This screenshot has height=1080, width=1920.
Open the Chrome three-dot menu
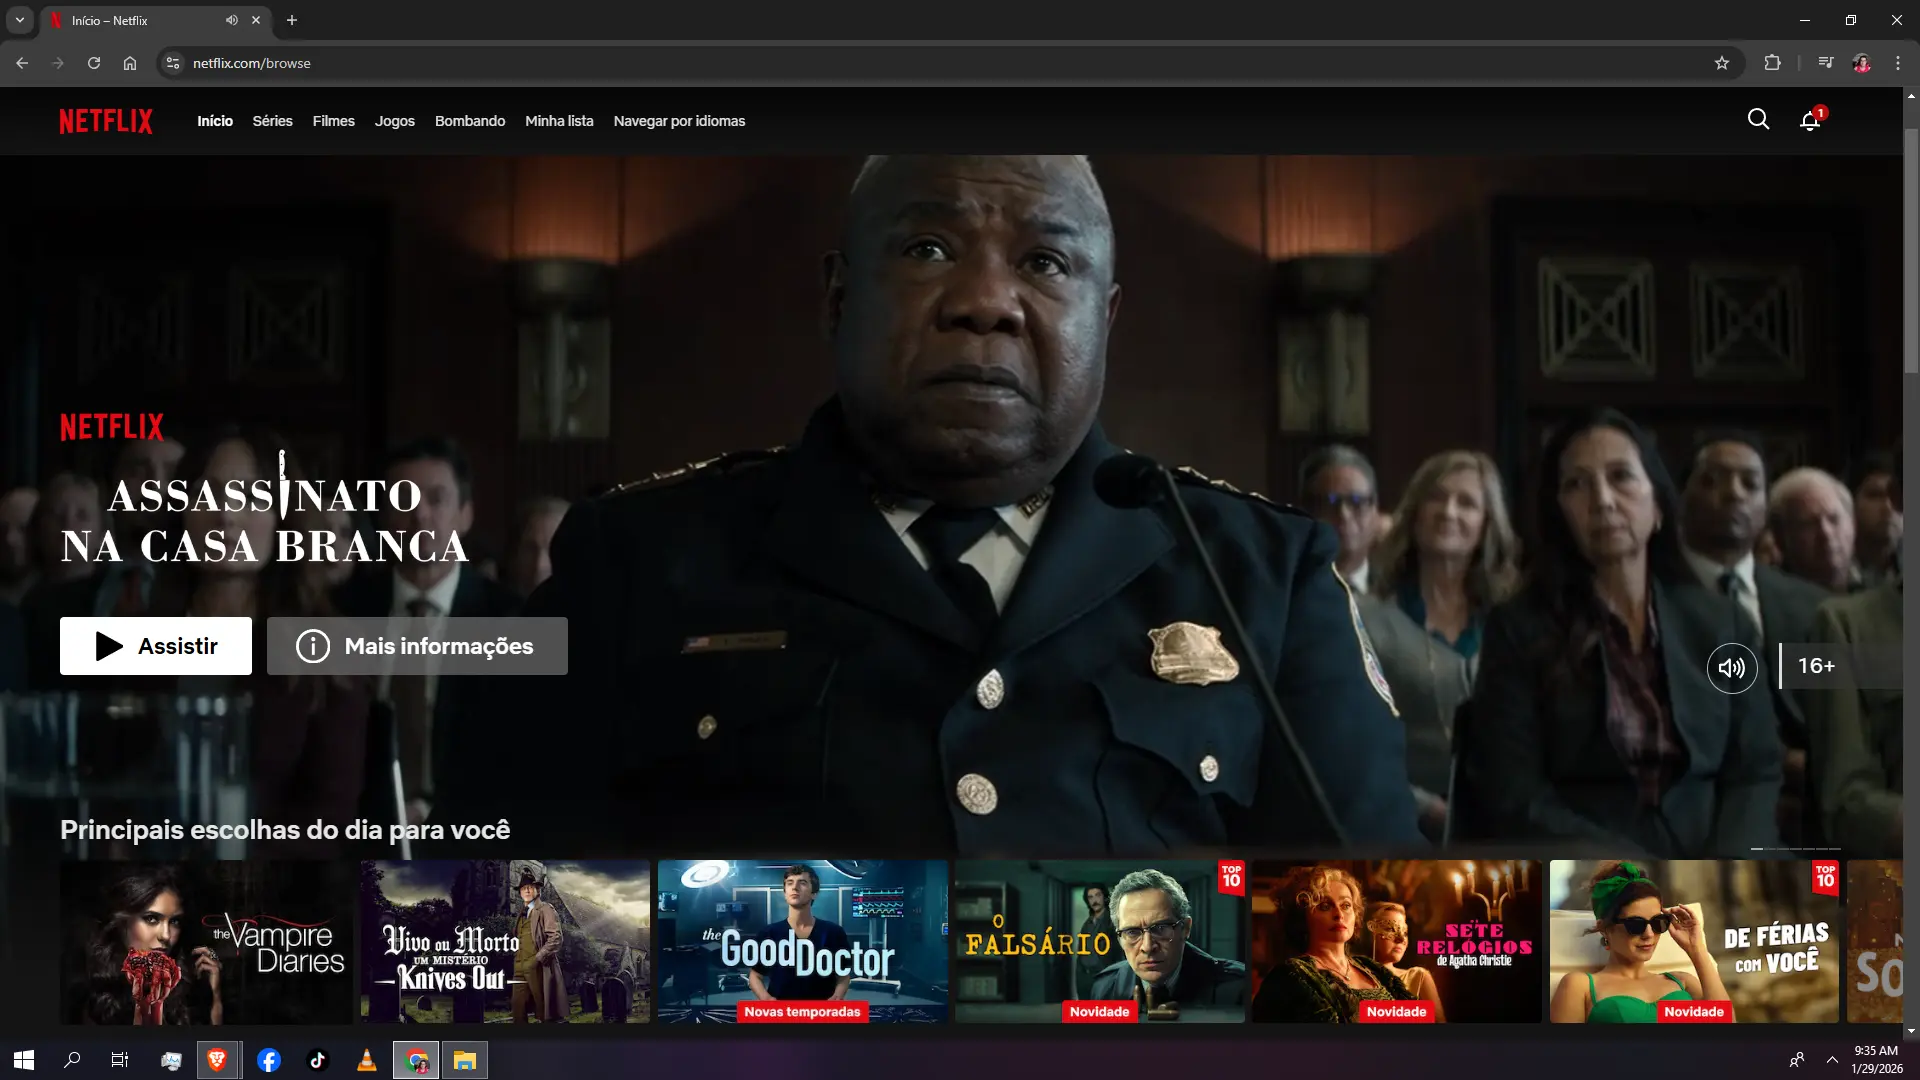coord(1897,63)
